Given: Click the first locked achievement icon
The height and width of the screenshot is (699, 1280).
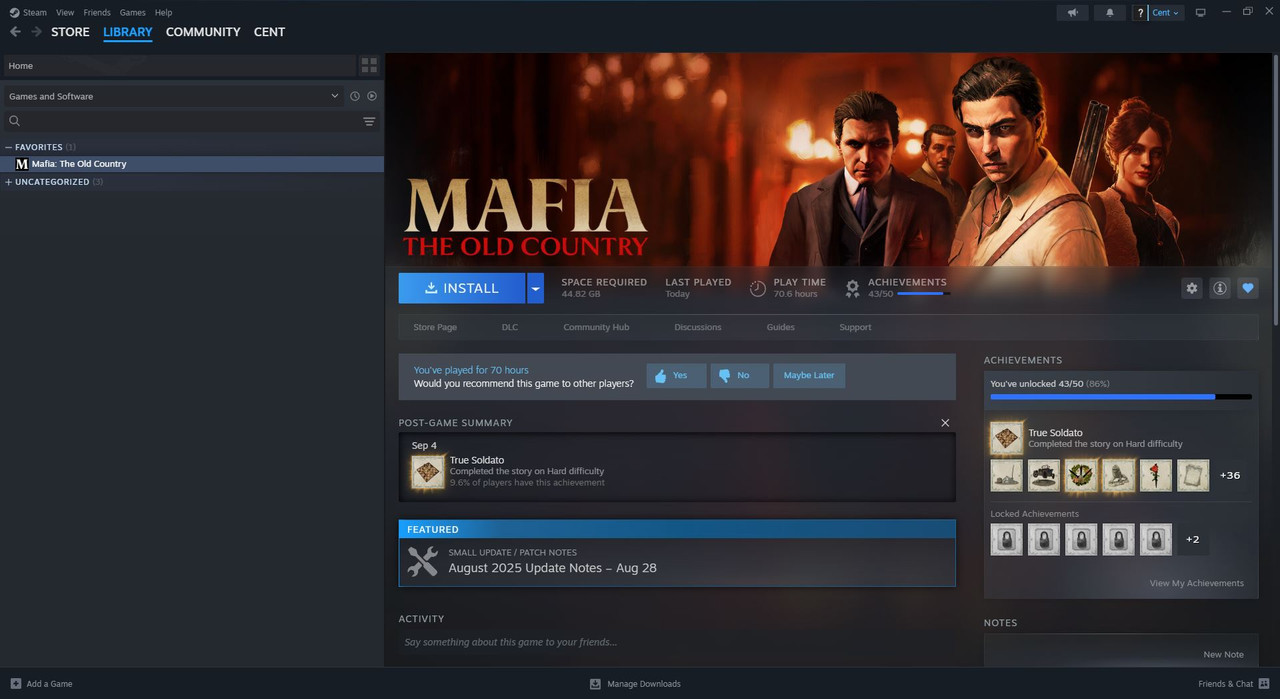Looking at the screenshot, I should click(x=1006, y=540).
